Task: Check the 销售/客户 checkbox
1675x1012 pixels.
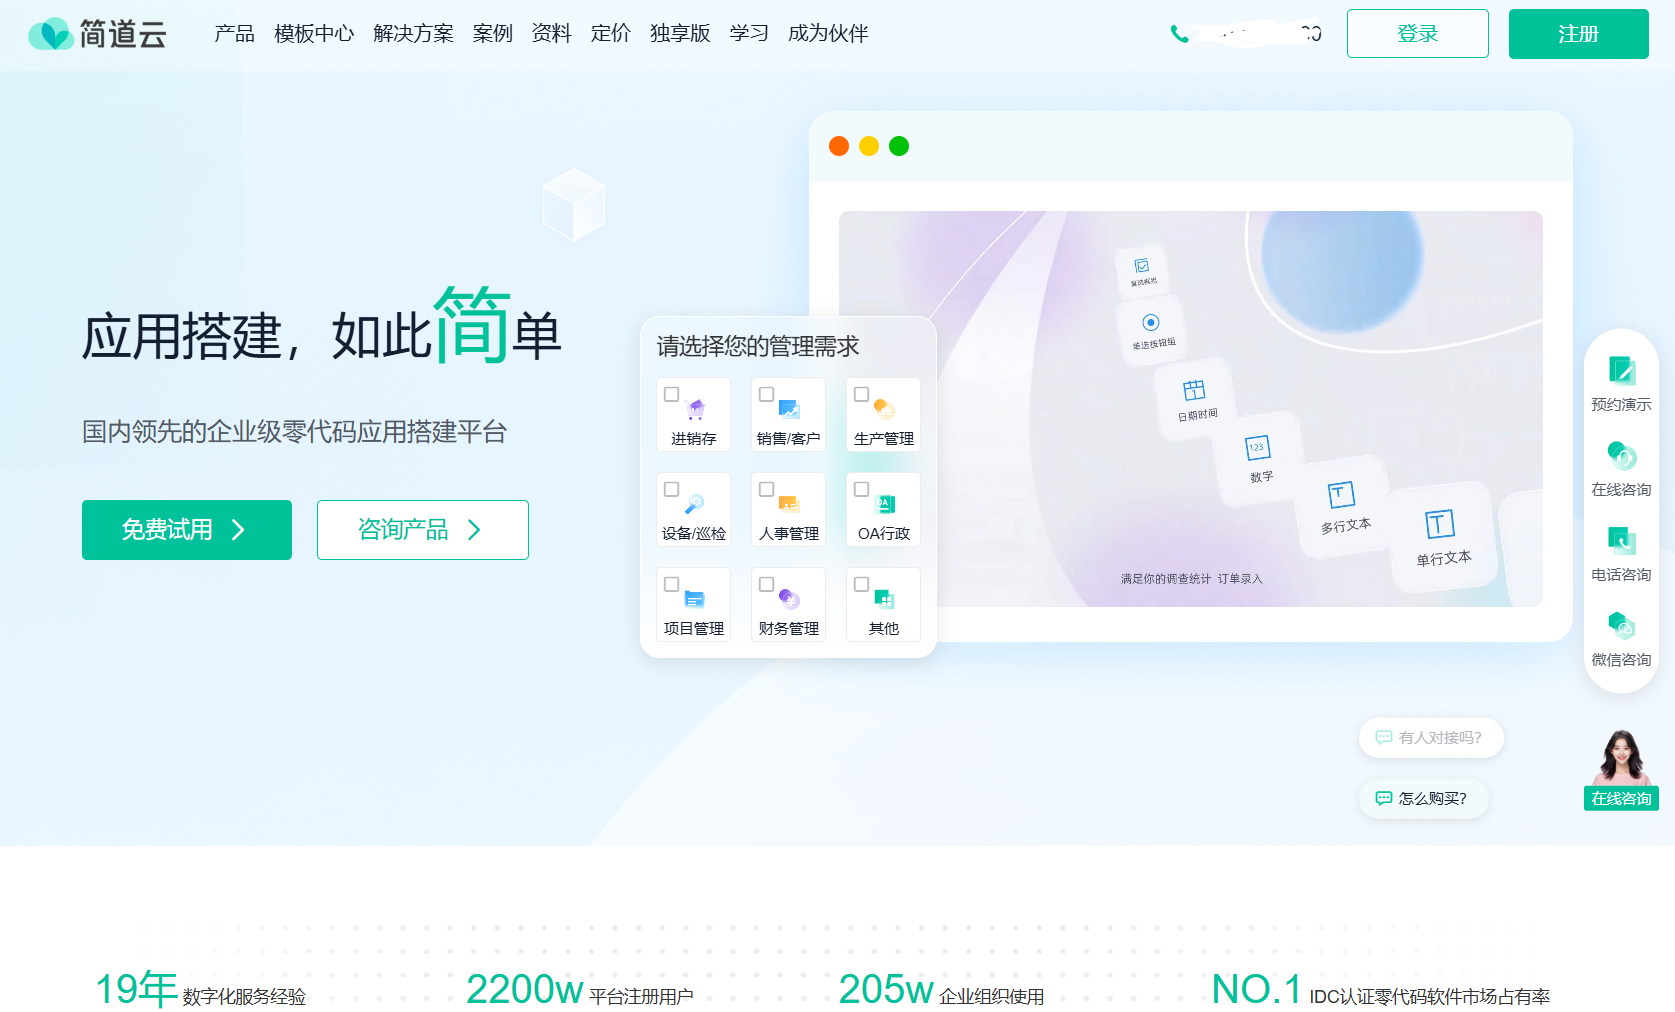Action: tap(766, 394)
